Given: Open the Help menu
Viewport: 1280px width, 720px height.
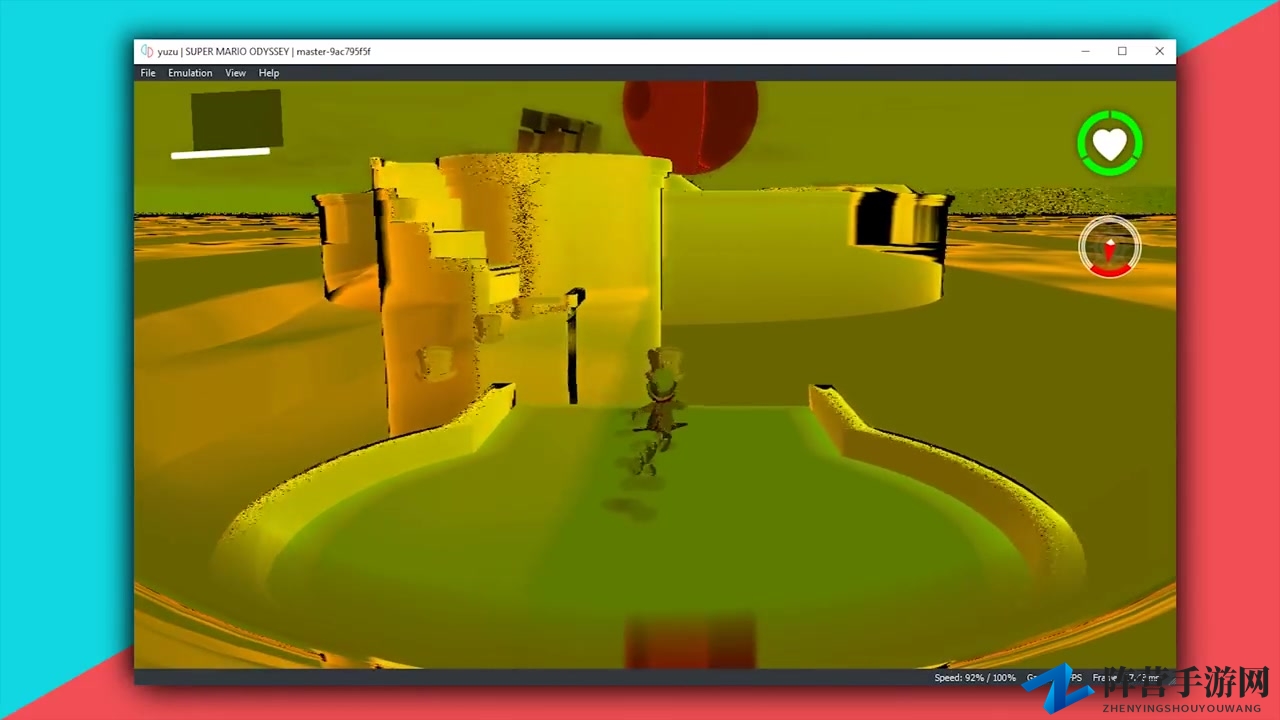Looking at the screenshot, I should click(269, 73).
